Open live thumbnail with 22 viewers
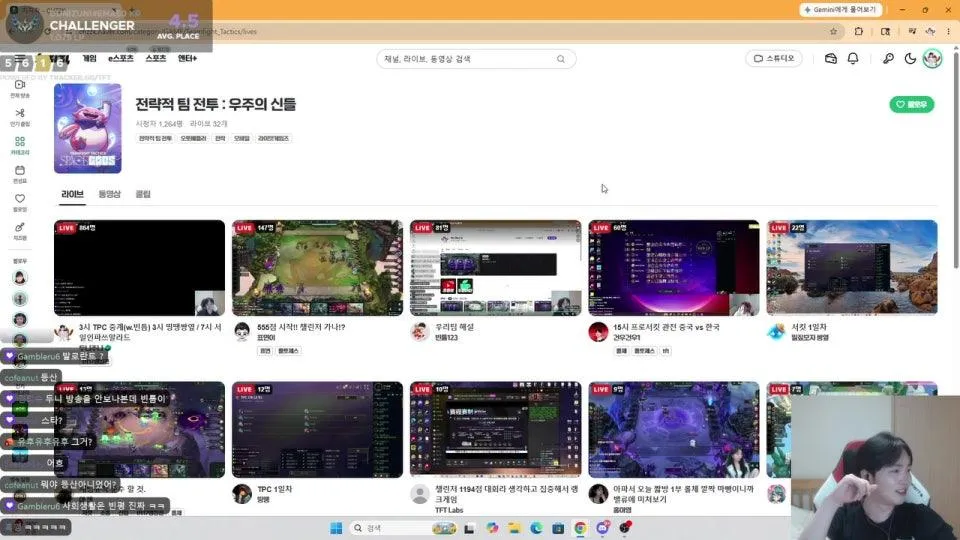The width and height of the screenshot is (960, 540). click(x=852, y=268)
